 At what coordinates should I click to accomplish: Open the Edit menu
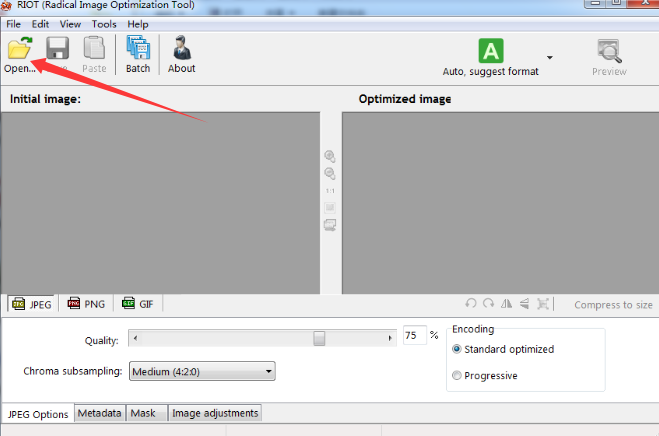(40, 24)
